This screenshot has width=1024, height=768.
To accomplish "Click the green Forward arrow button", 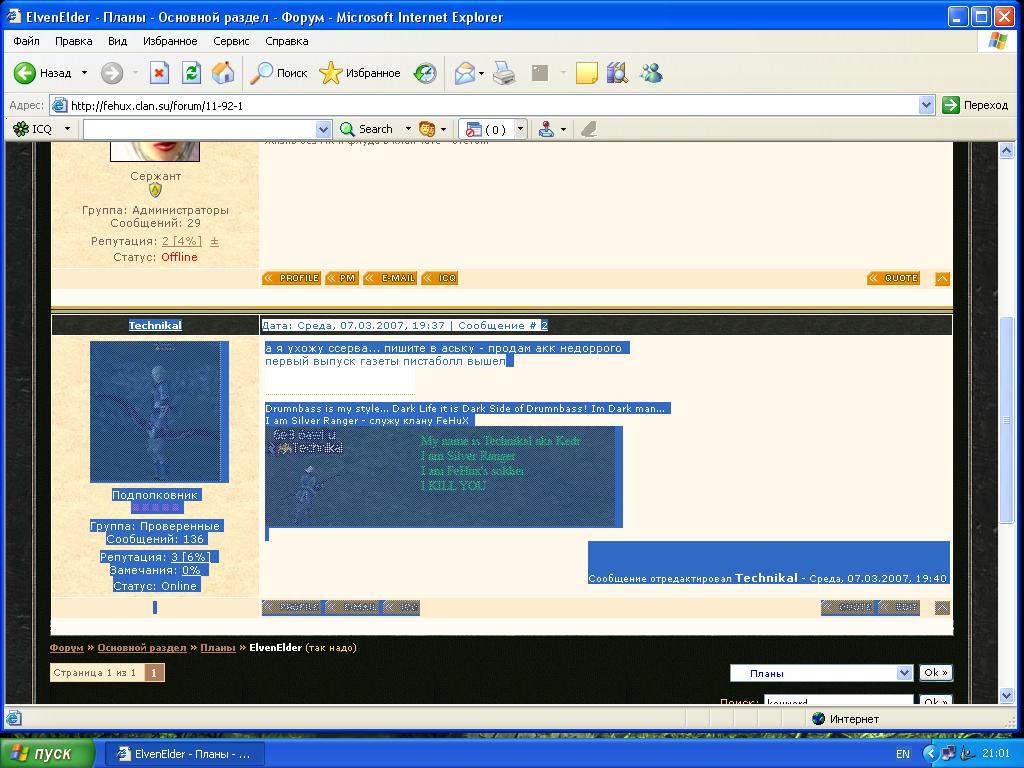I will (x=112, y=73).
